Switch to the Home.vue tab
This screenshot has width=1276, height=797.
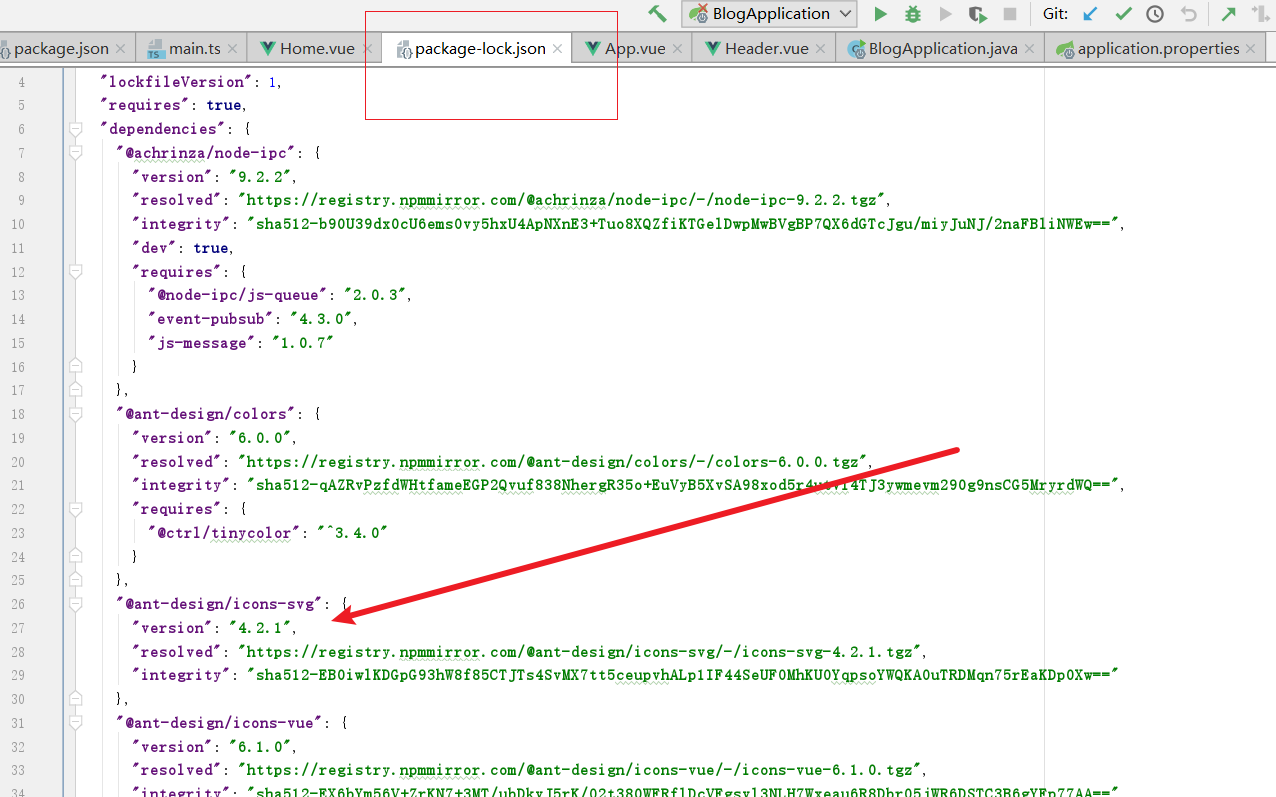[316, 48]
